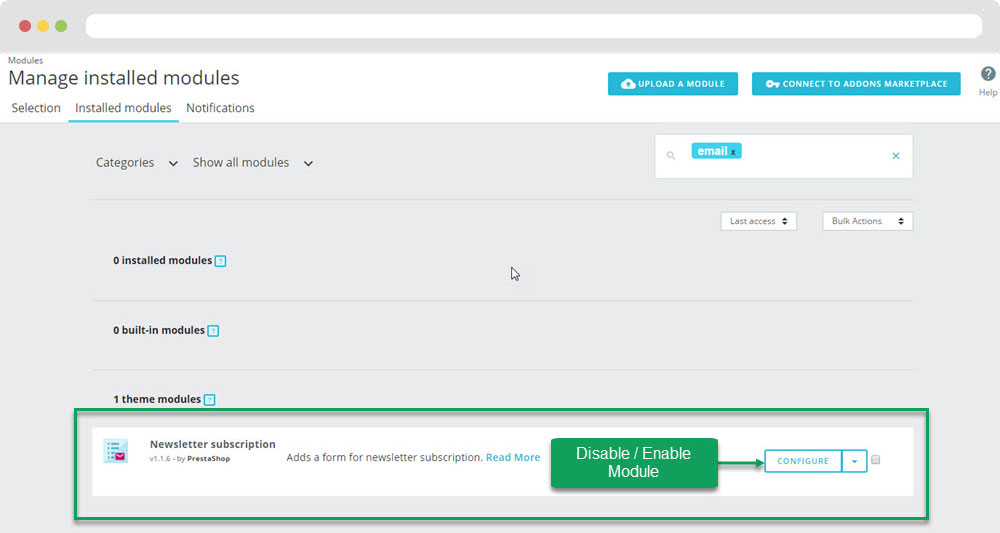Screen dimensions: 1000x533
Task: Click the info icon beside installed modules
Action: [x=221, y=261]
